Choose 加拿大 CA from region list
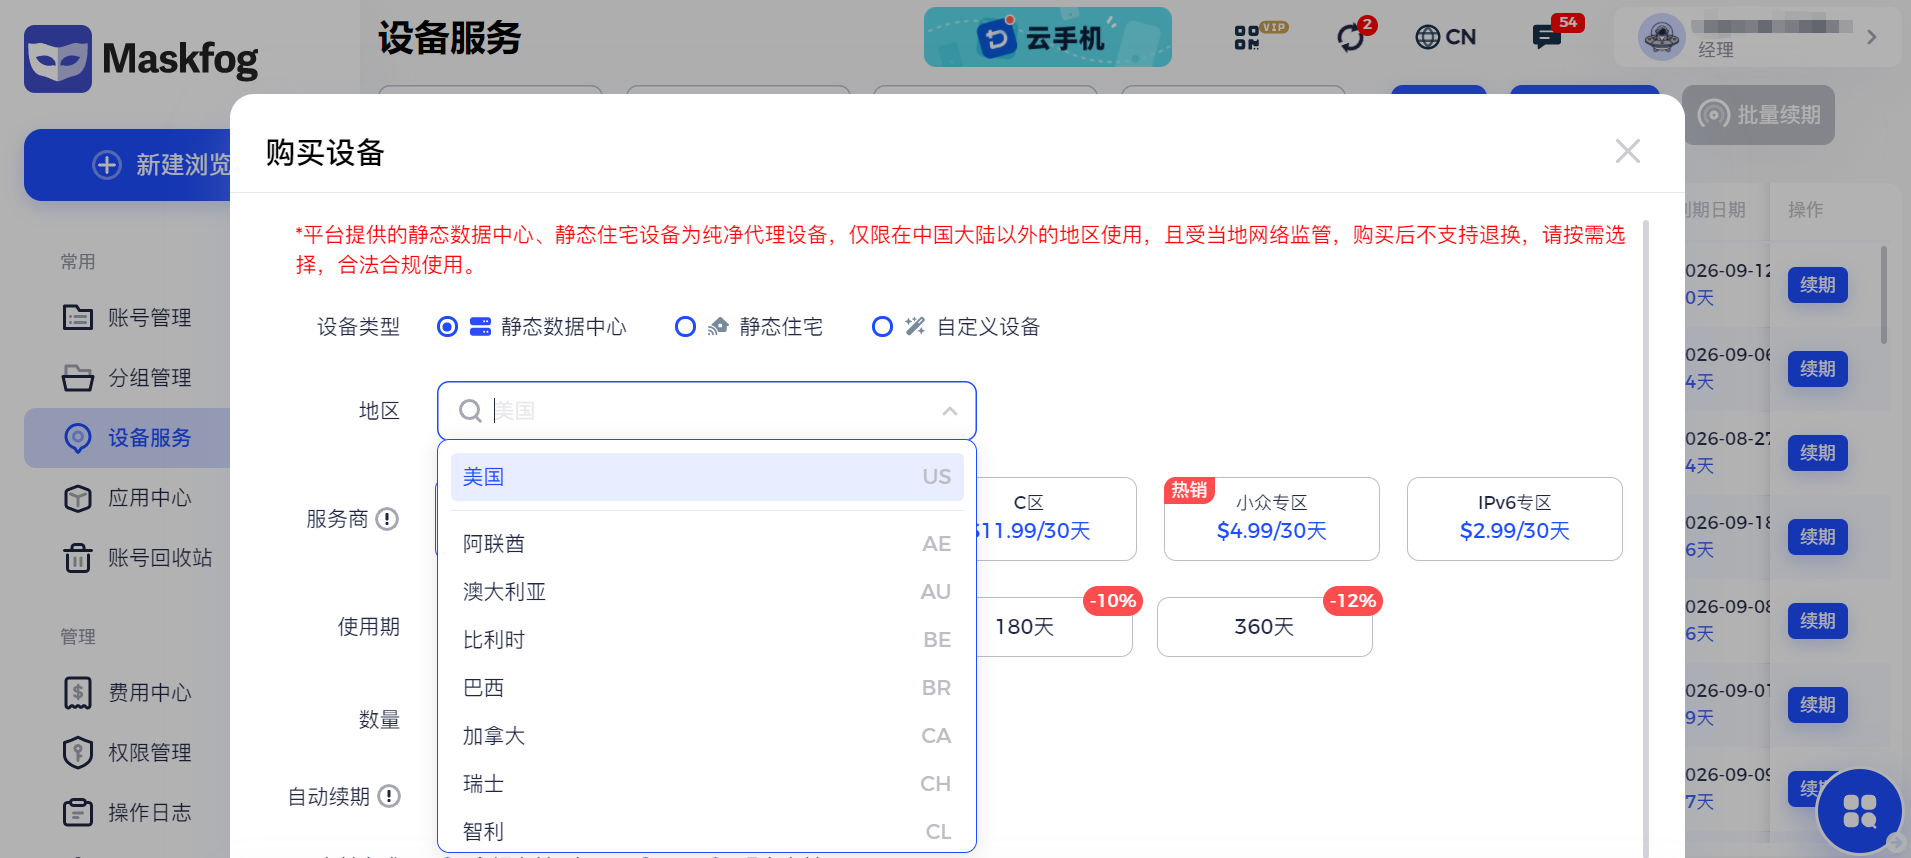Image resolution: width=1911 pixels, height=858 pixels. [707, 736]
